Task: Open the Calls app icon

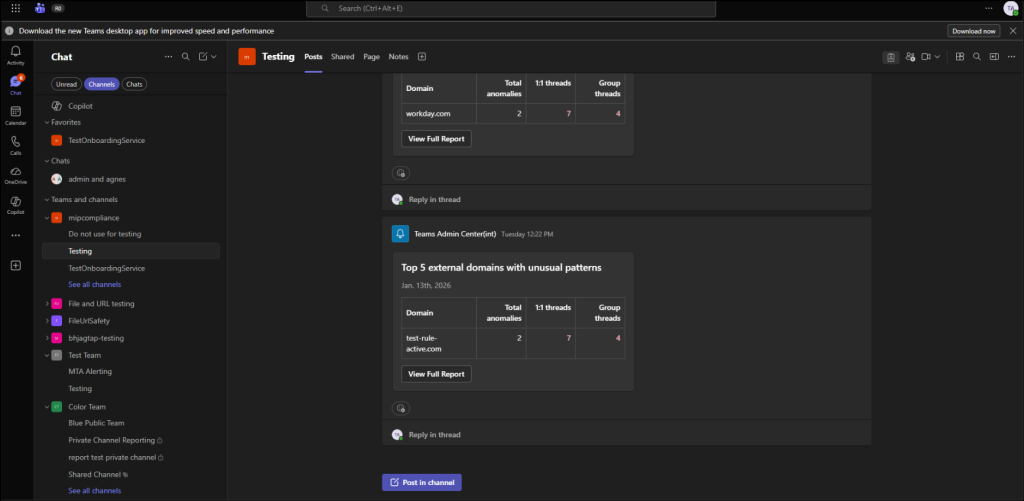Action: pyautogui.click(x=15, y=145)
